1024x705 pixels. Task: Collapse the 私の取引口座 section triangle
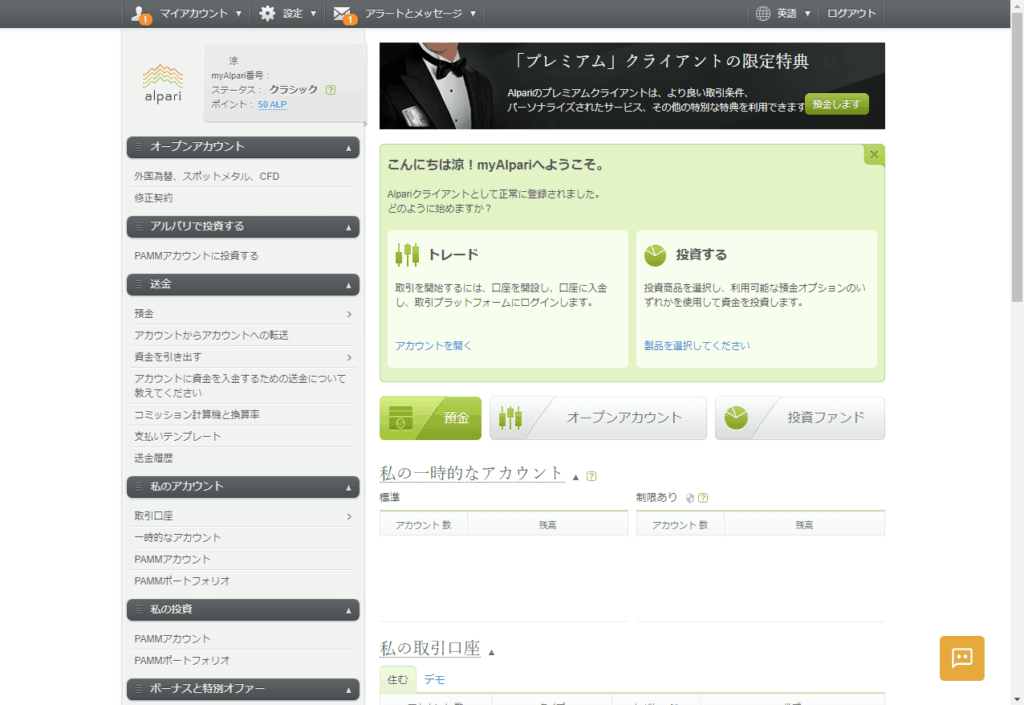coord(492,652)
